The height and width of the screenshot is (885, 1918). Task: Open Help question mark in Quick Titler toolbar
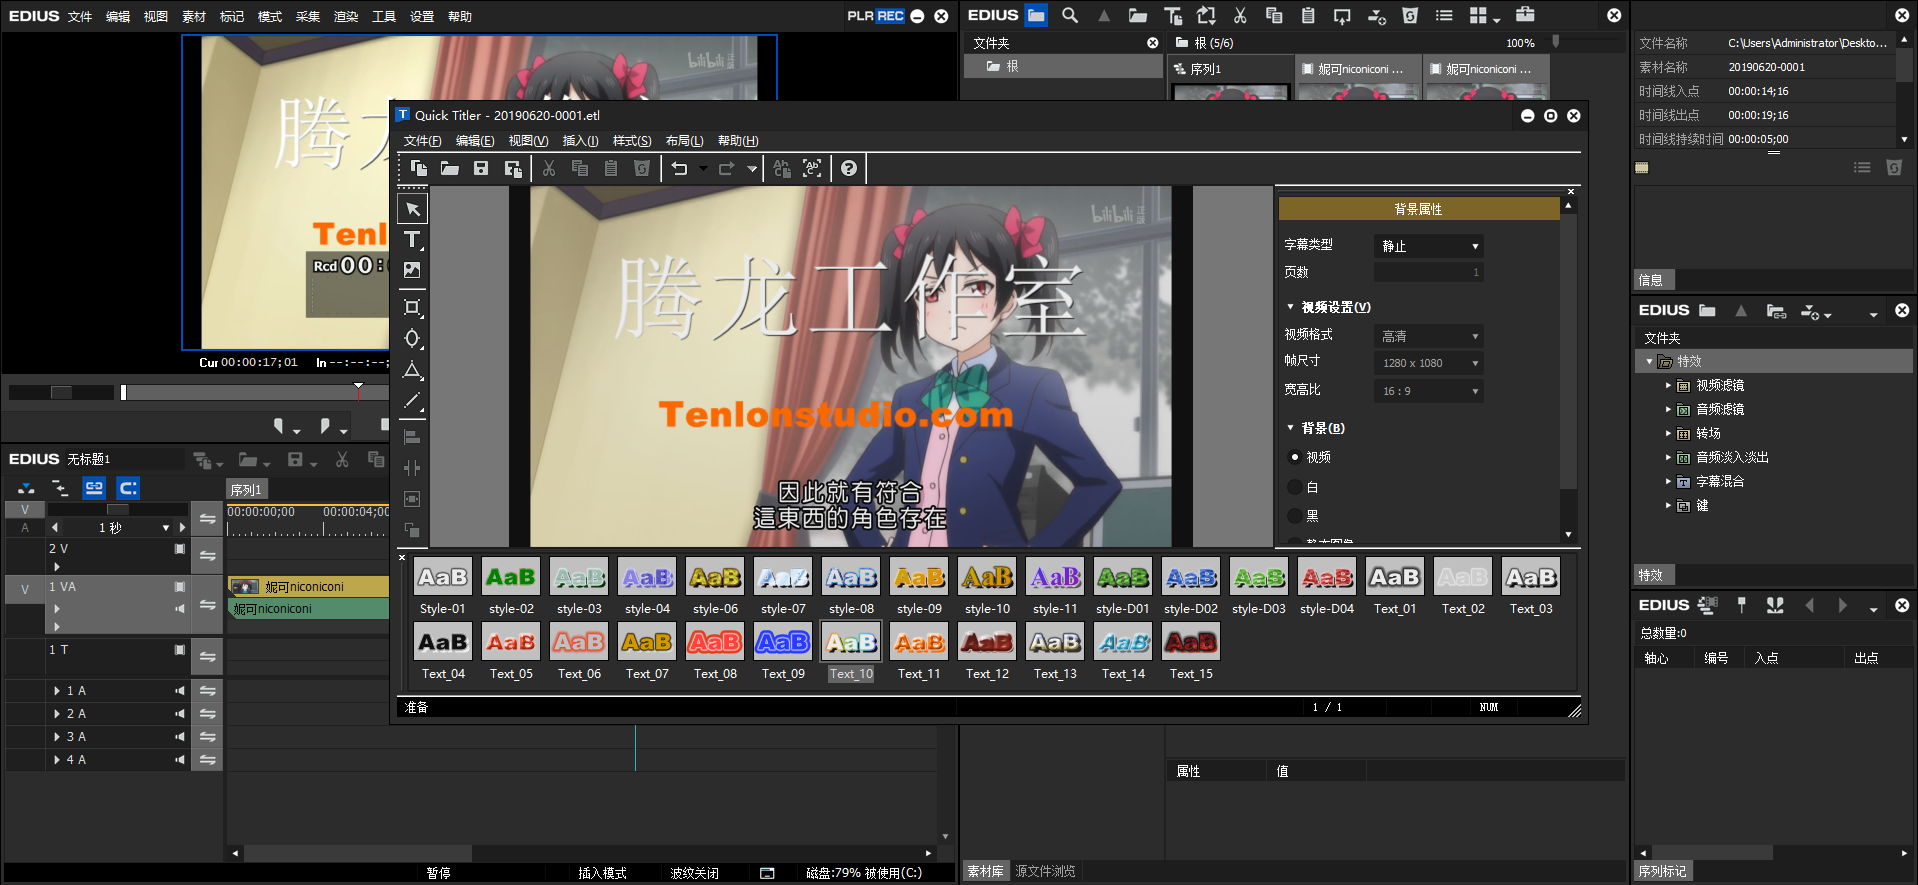849,168
